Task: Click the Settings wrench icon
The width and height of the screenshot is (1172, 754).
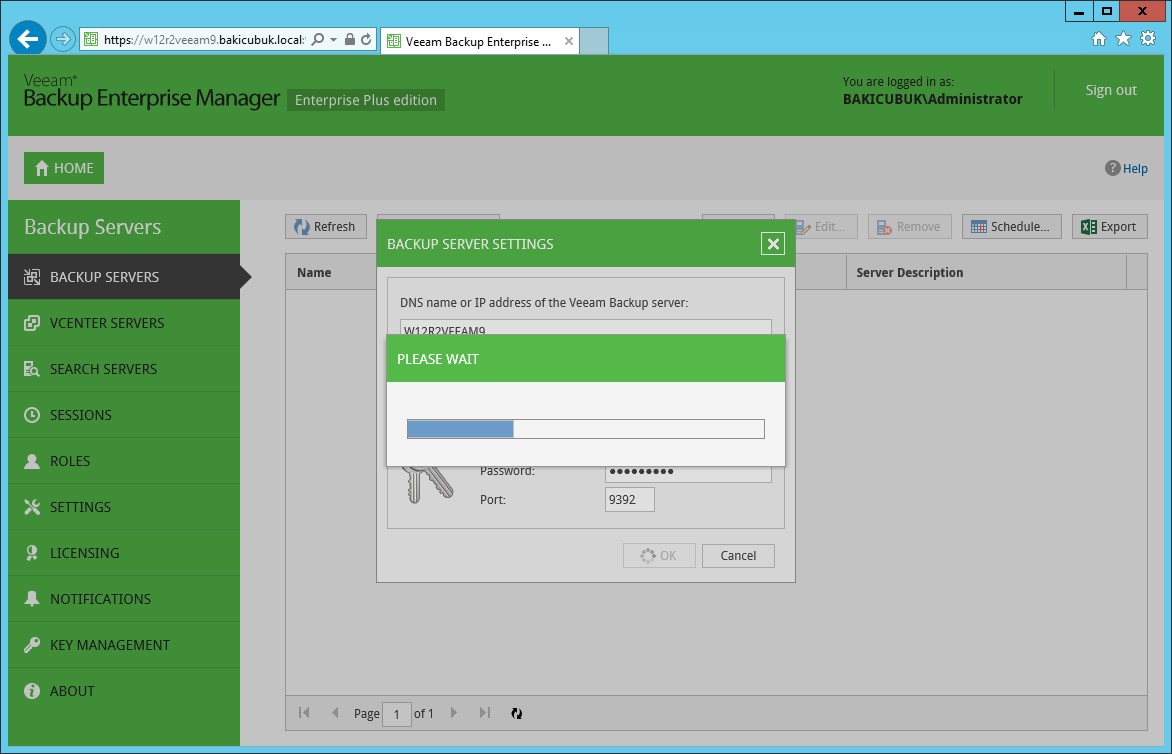Action: tap(31, 507)
